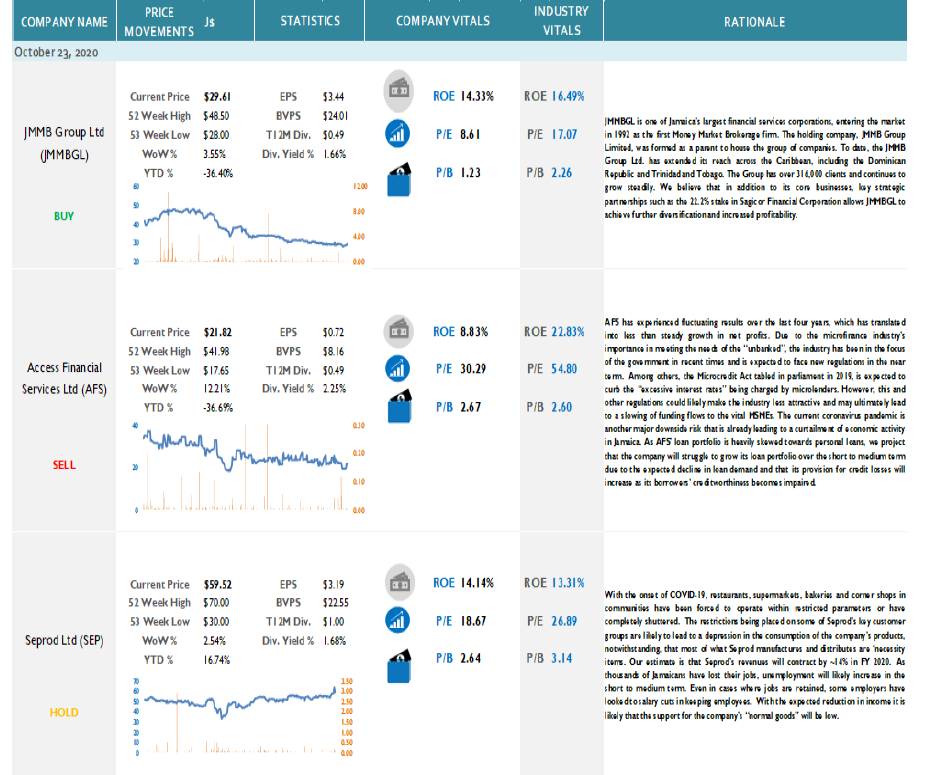Click the COMPANY VITALS column header
The width and height of the screenshot is (932, 775).
(x=443, y=21)
